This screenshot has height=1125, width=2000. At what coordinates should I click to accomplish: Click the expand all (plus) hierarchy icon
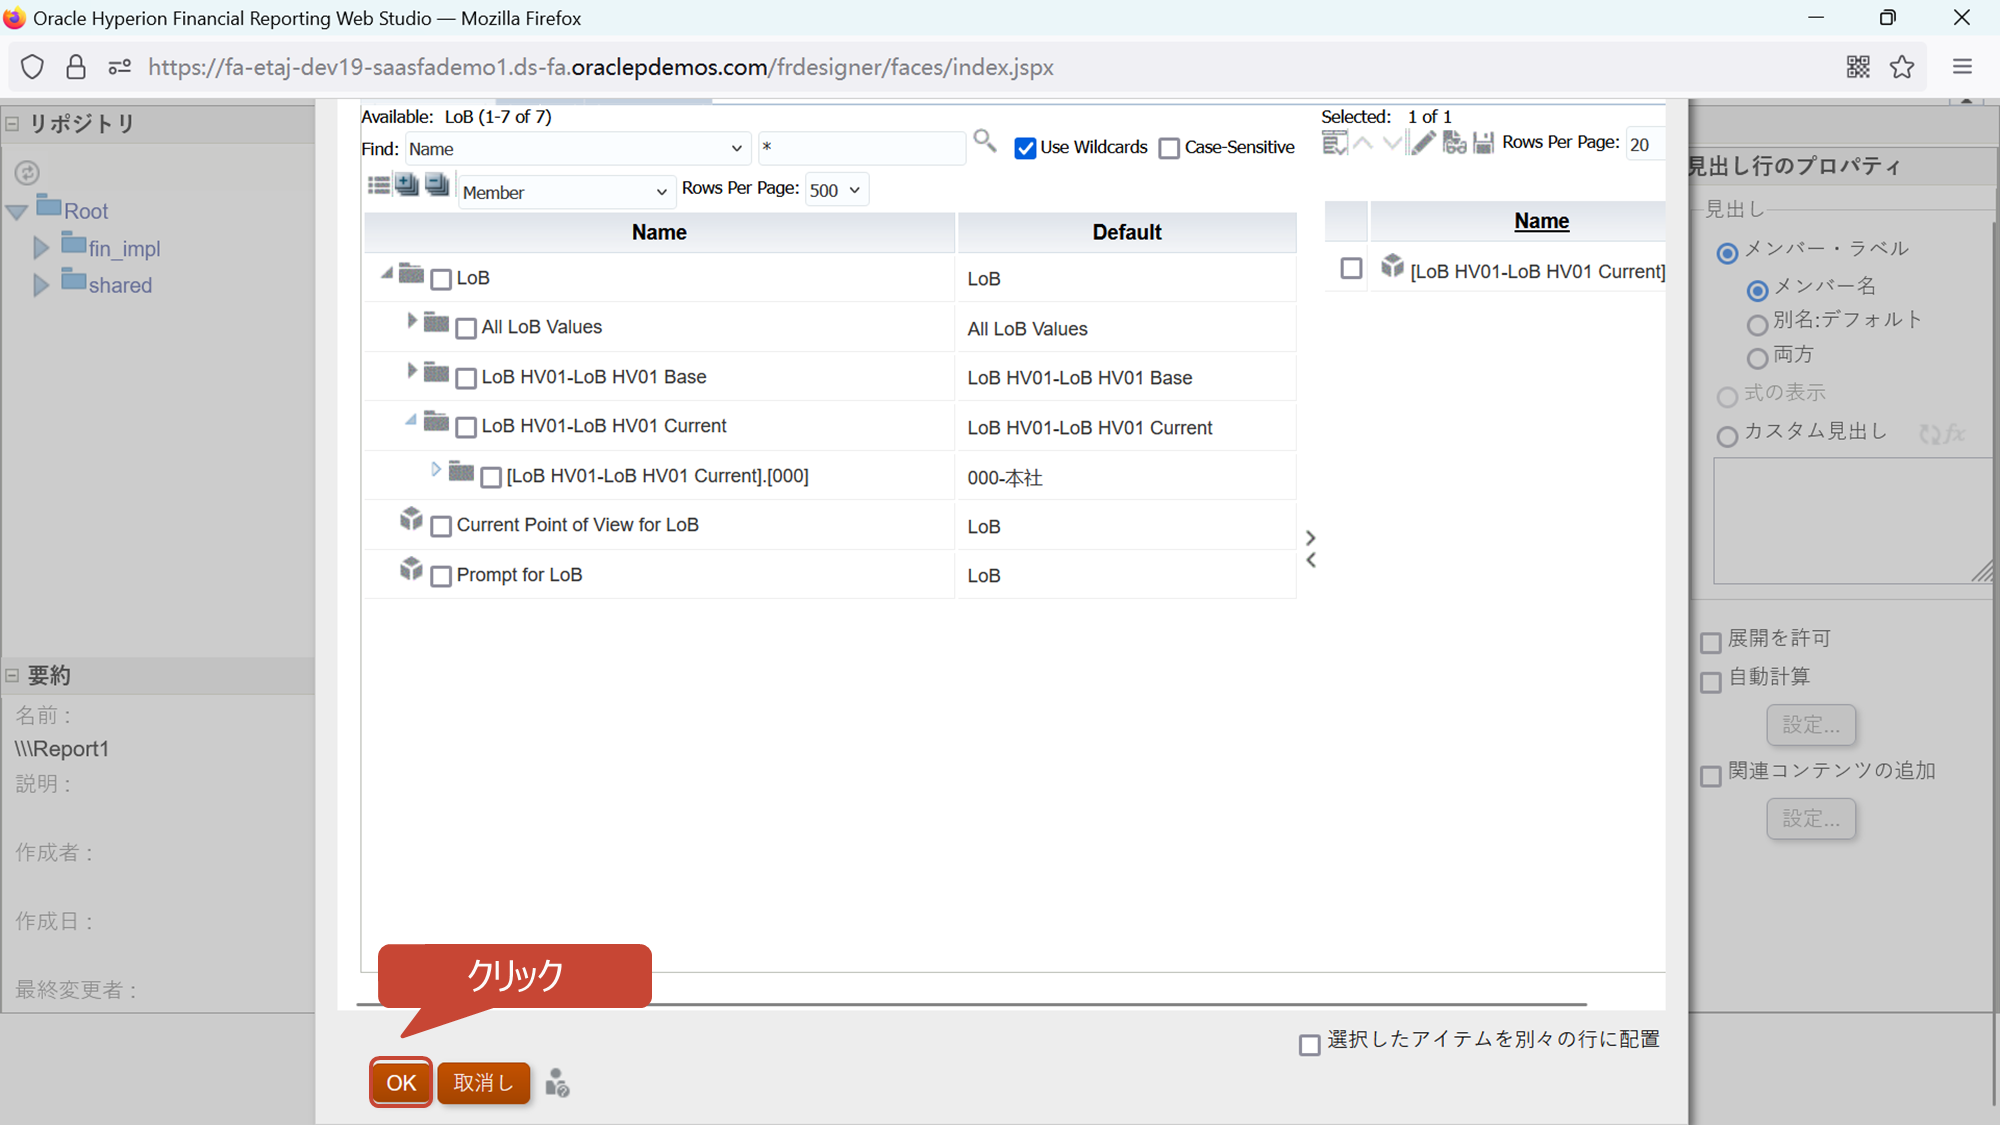[x=407, y=185]
